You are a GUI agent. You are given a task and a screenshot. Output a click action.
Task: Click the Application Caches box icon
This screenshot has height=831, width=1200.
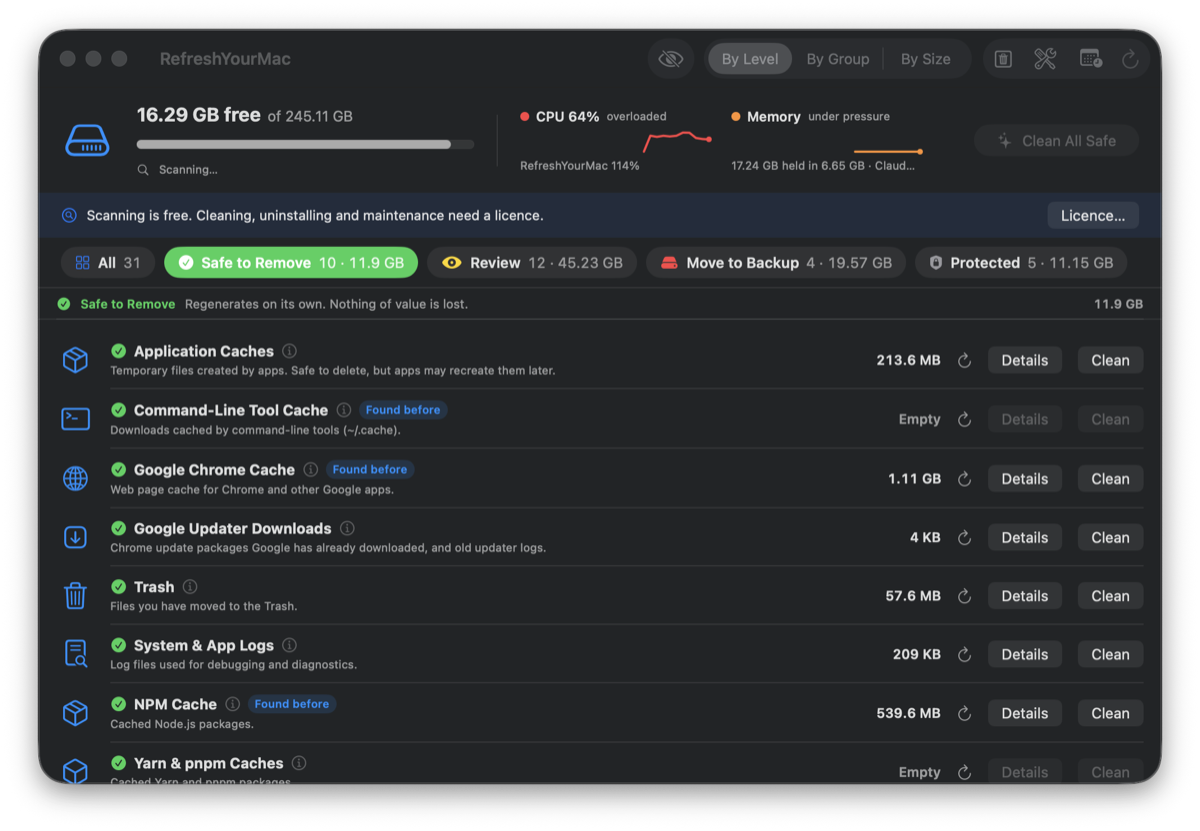pos(75,360)
